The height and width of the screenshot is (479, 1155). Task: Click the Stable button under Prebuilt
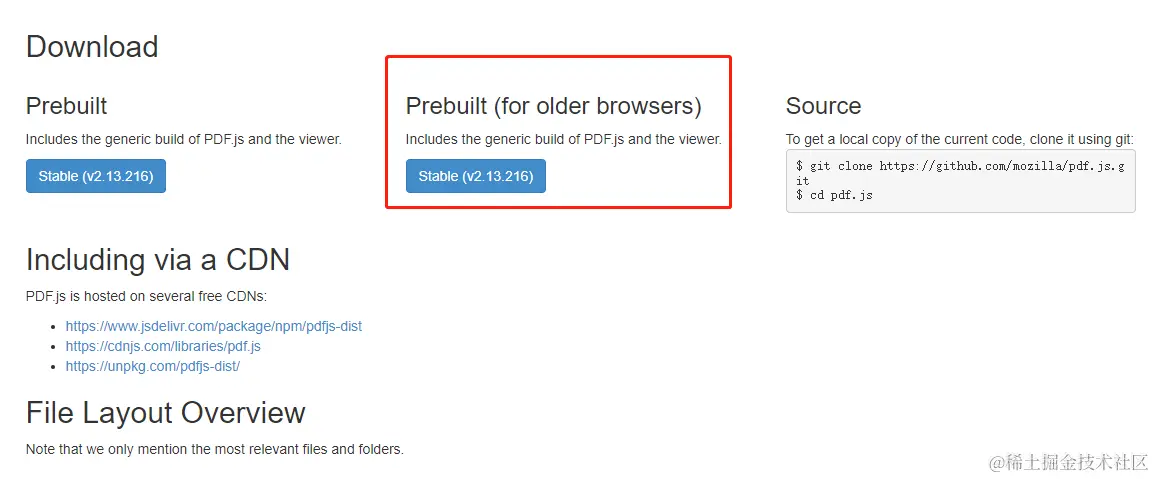95,176
